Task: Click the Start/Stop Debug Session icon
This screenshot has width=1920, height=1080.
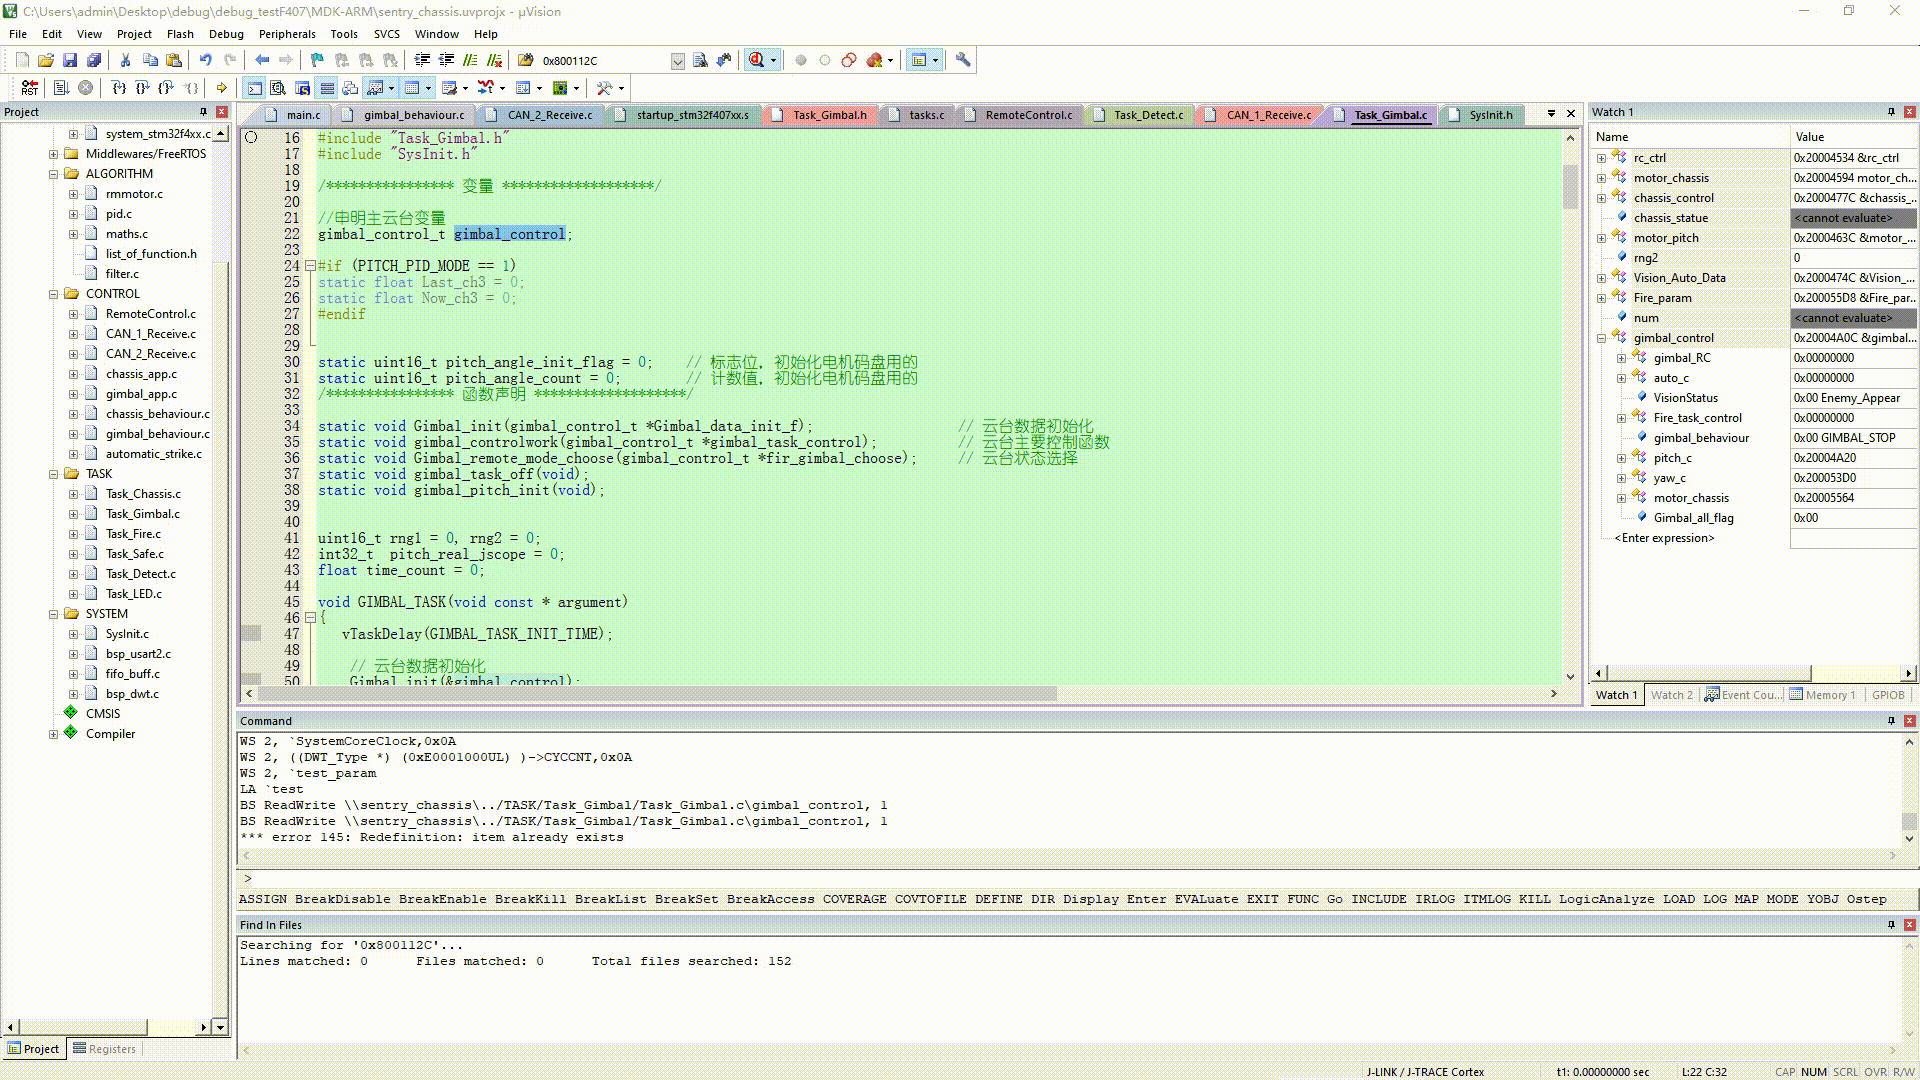Action: point(758,60)
